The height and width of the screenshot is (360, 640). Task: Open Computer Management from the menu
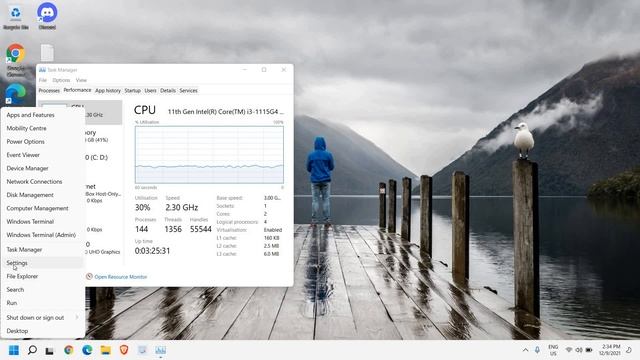click(42, 208)
